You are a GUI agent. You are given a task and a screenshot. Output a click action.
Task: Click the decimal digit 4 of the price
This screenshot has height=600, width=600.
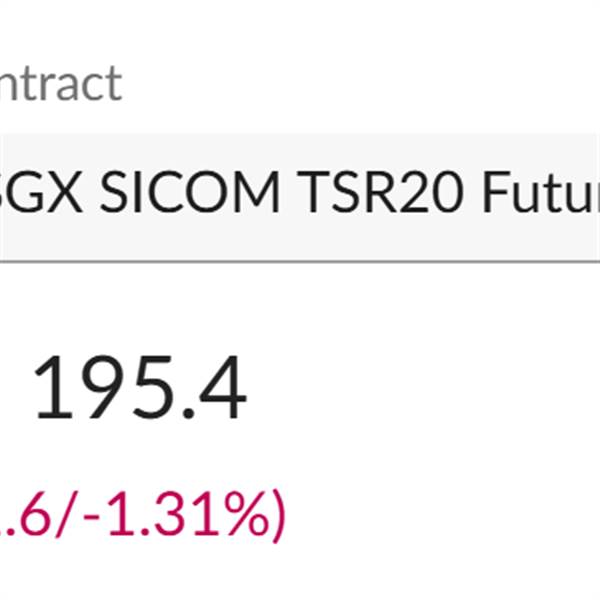[222, 391]
